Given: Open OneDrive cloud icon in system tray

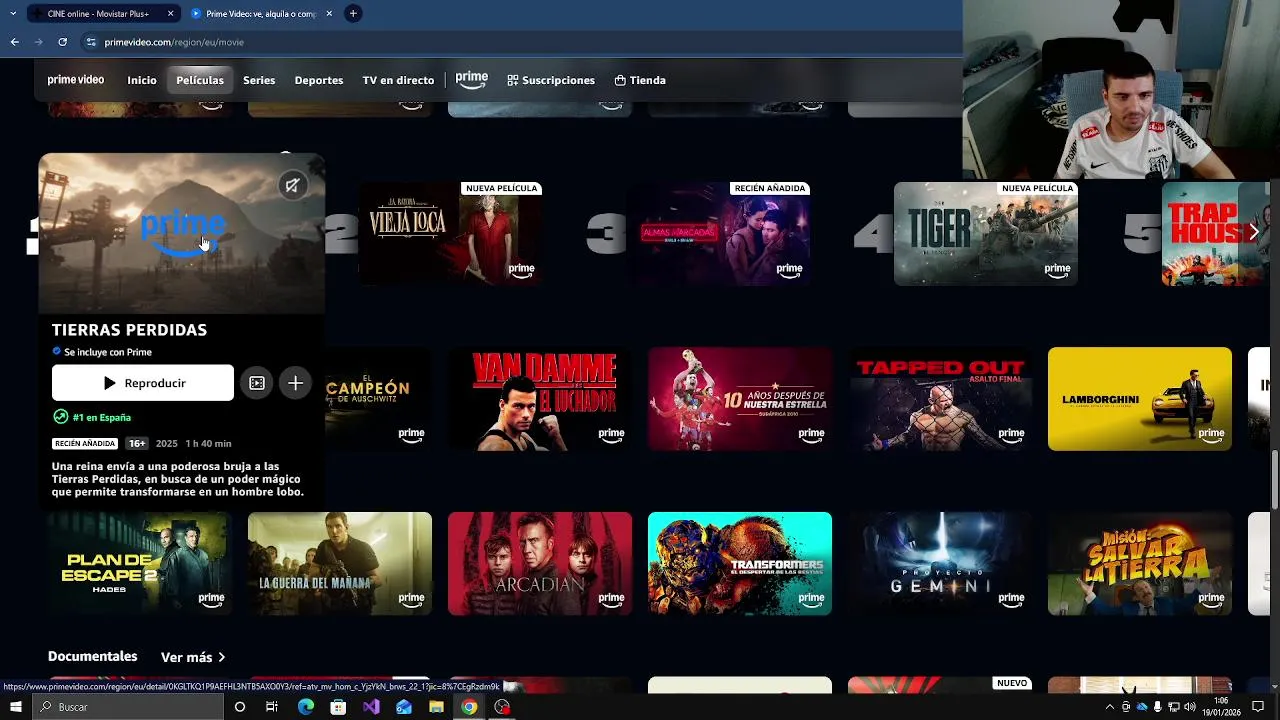Looking at the screenshot, I should click(x=1142, y=707).
